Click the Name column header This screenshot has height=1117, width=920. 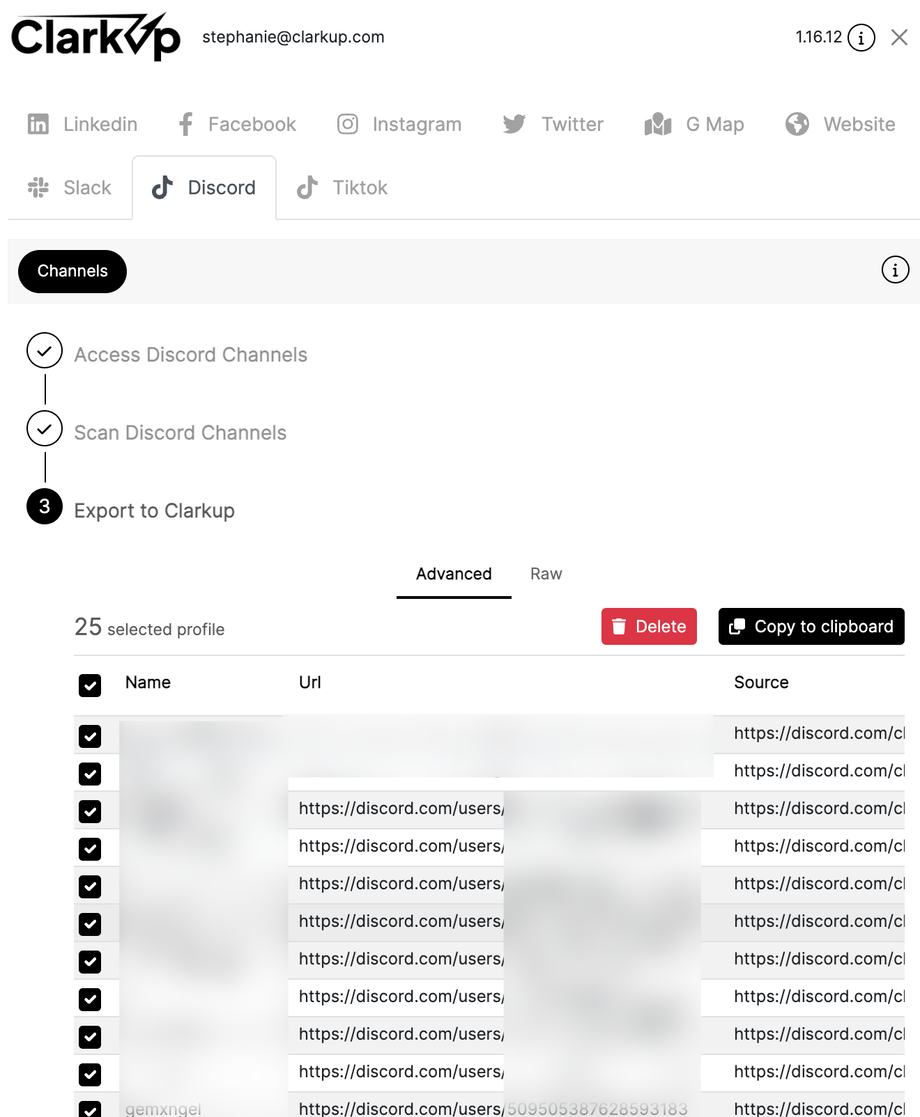148,682
